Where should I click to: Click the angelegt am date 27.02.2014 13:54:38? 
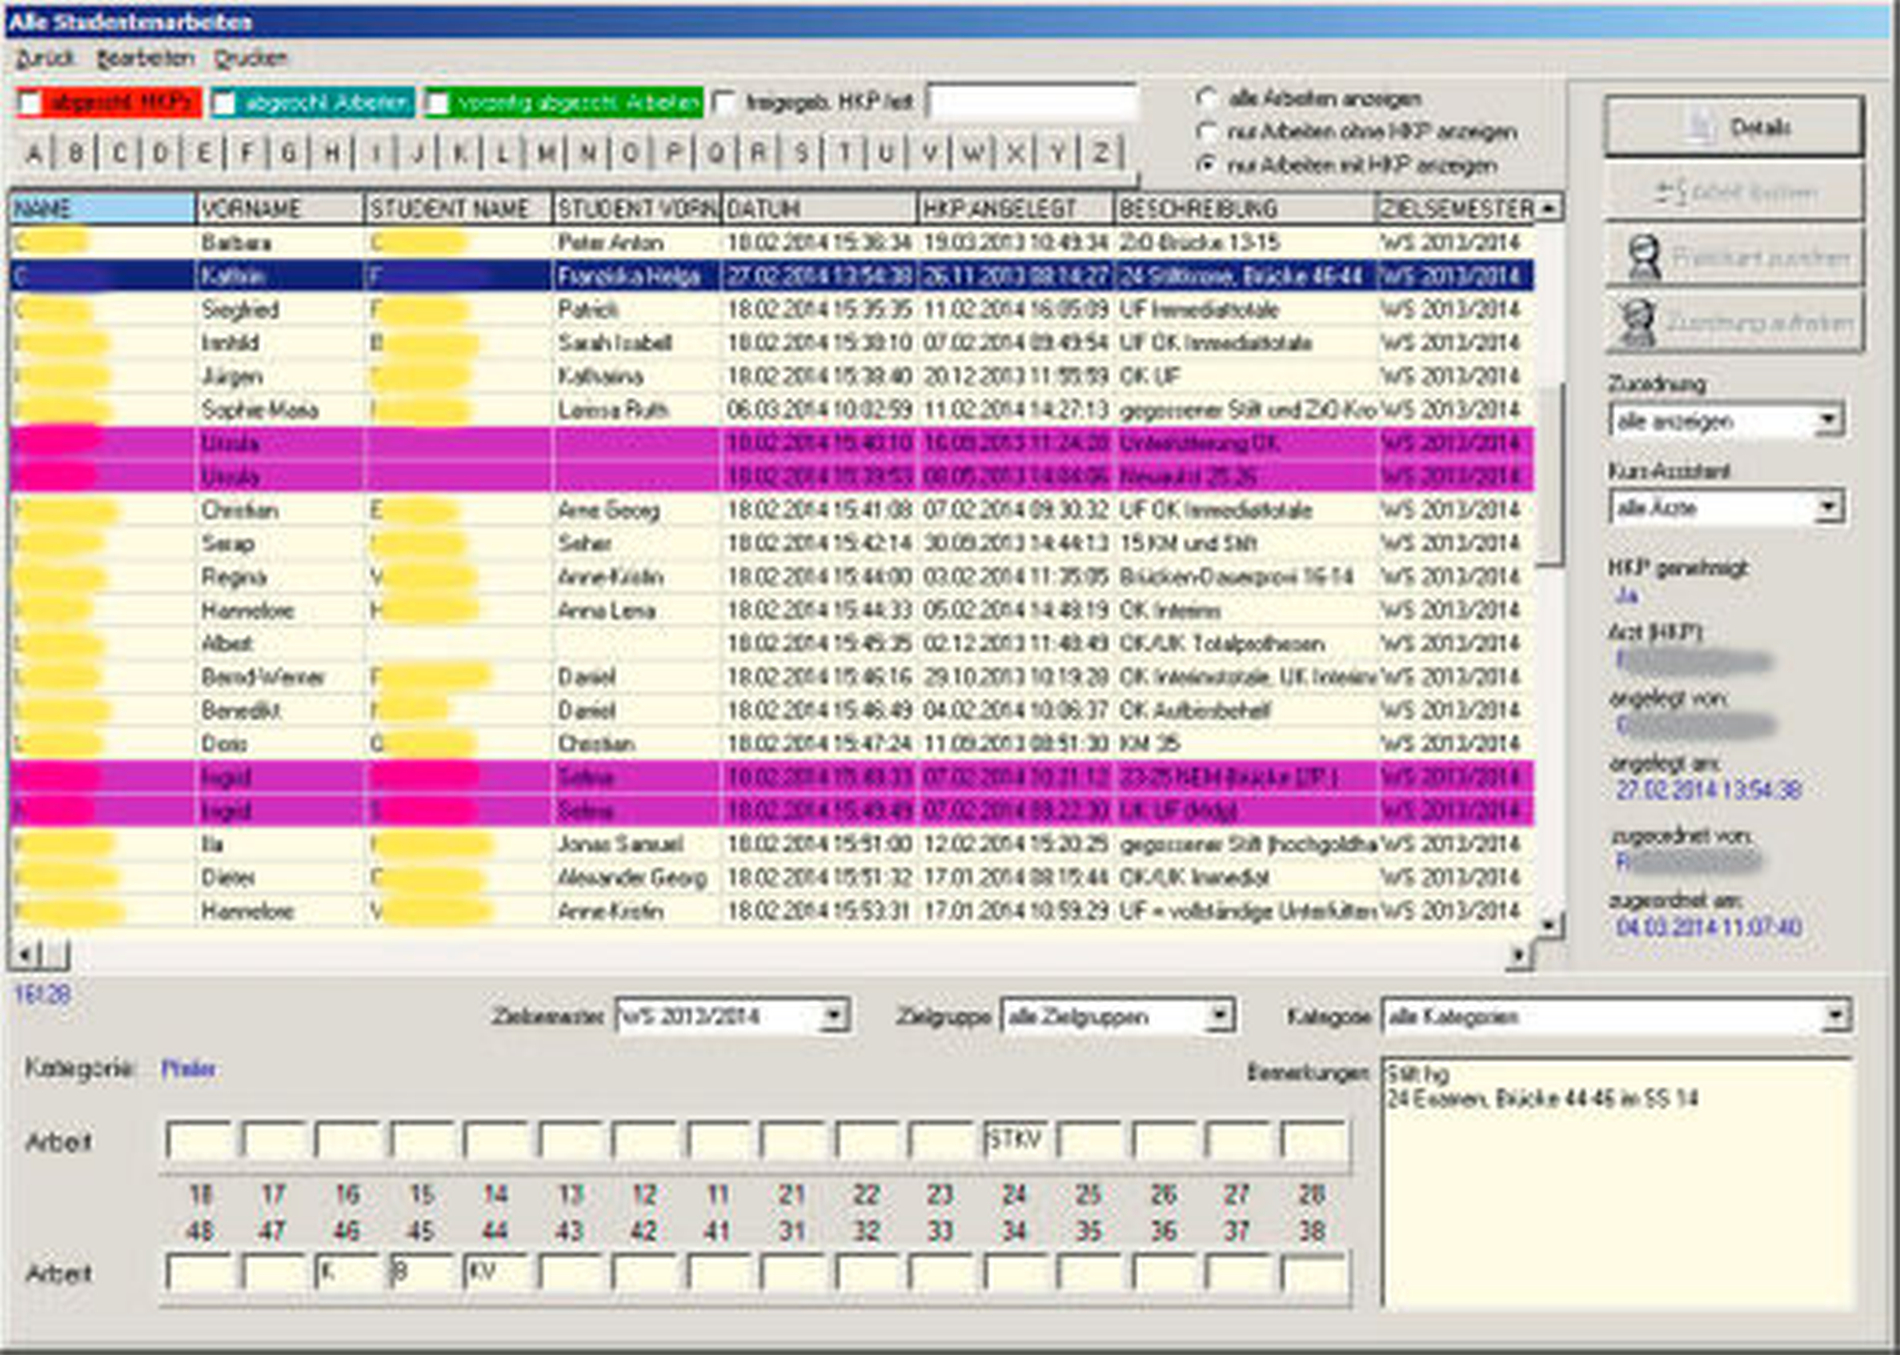(x=1708, y=790)
